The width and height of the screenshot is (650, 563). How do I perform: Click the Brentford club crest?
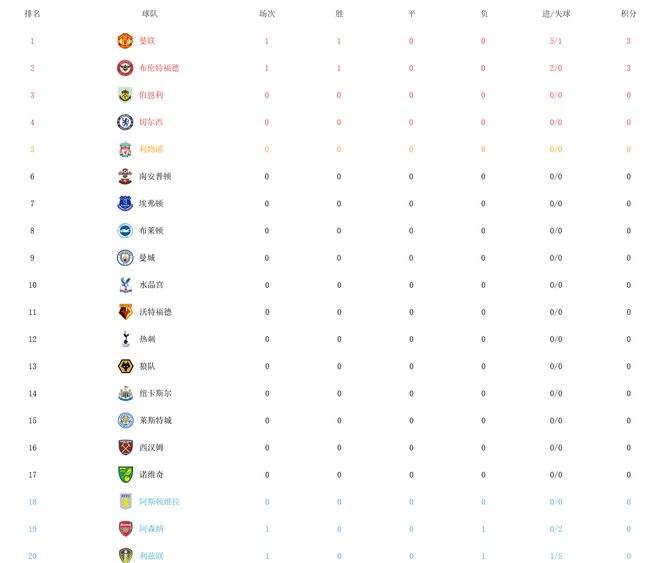tap(125, 68)
